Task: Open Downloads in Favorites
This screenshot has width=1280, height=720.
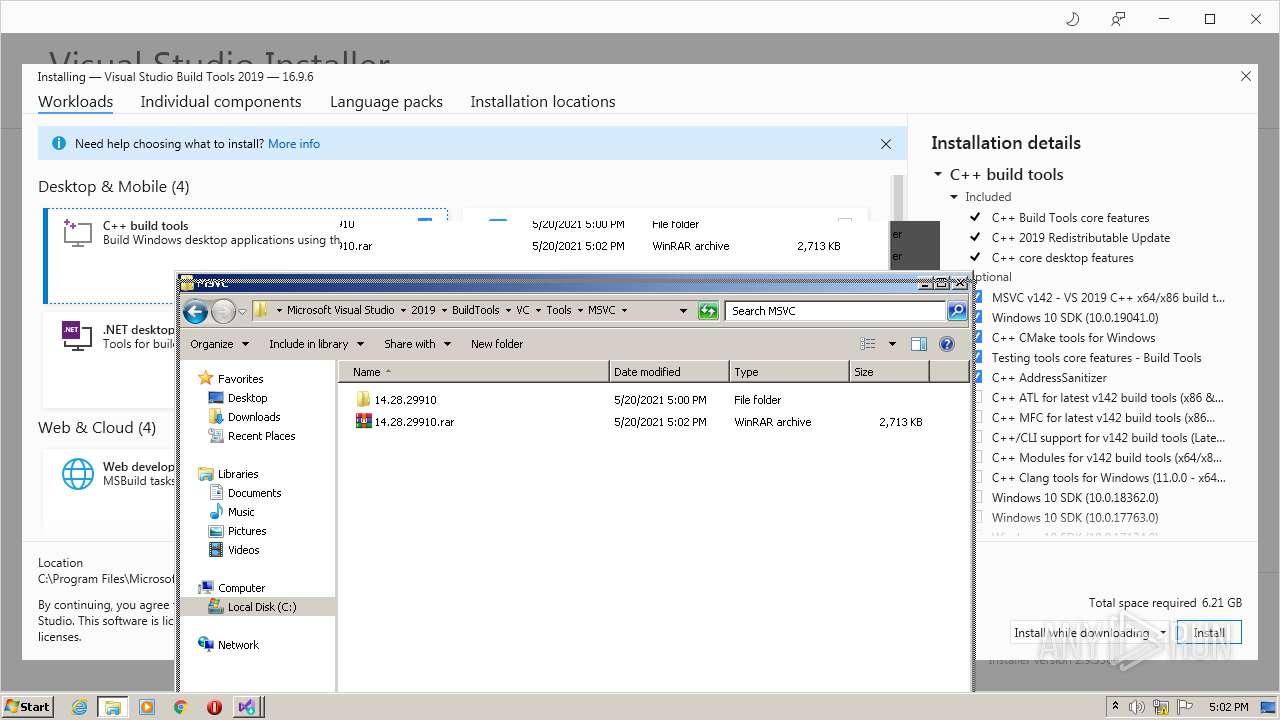Action: click(x=254, y=417)
